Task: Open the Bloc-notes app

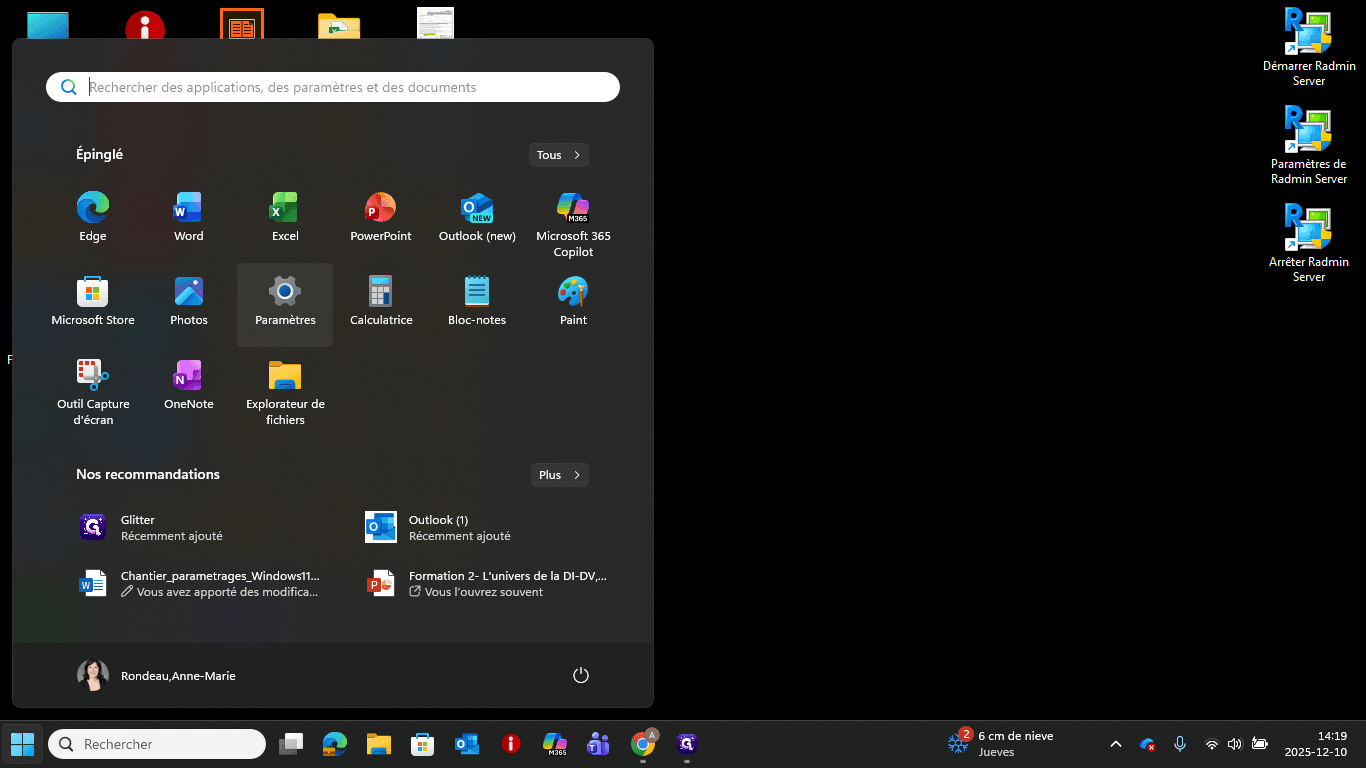Action: coord(477,302)
